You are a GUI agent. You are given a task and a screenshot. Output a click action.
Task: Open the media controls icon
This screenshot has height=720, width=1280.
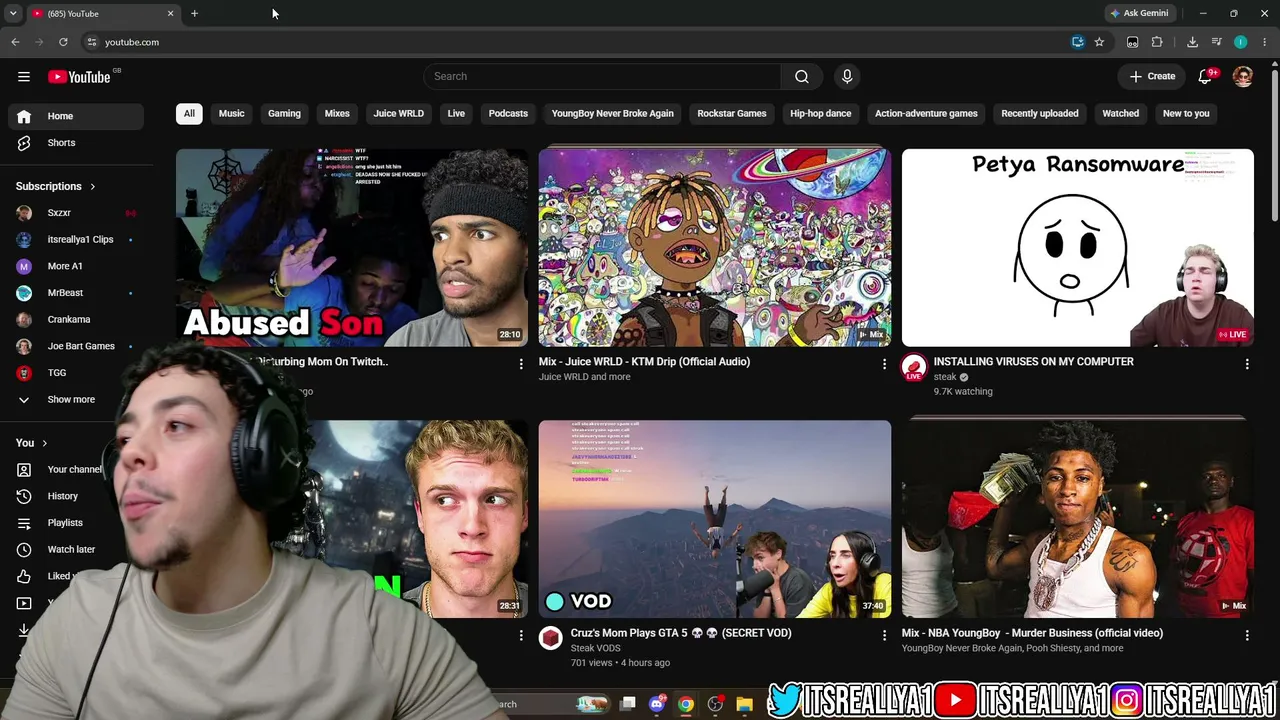(1216, 42)
